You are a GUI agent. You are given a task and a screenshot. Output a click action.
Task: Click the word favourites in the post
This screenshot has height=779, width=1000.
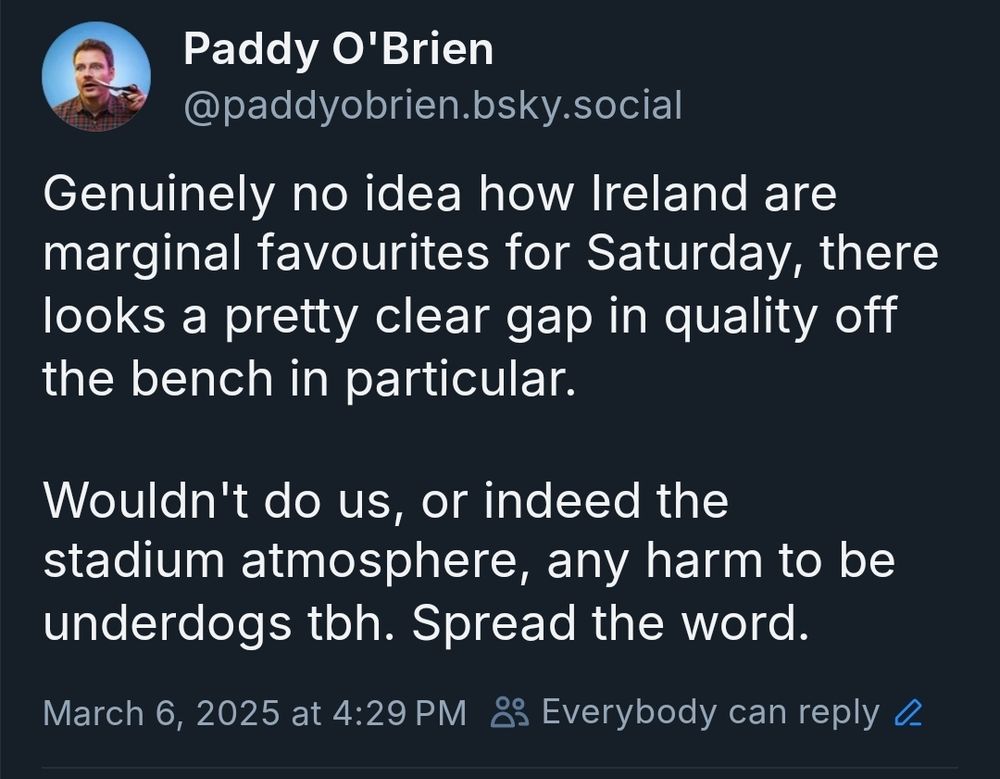click(374, 254)
